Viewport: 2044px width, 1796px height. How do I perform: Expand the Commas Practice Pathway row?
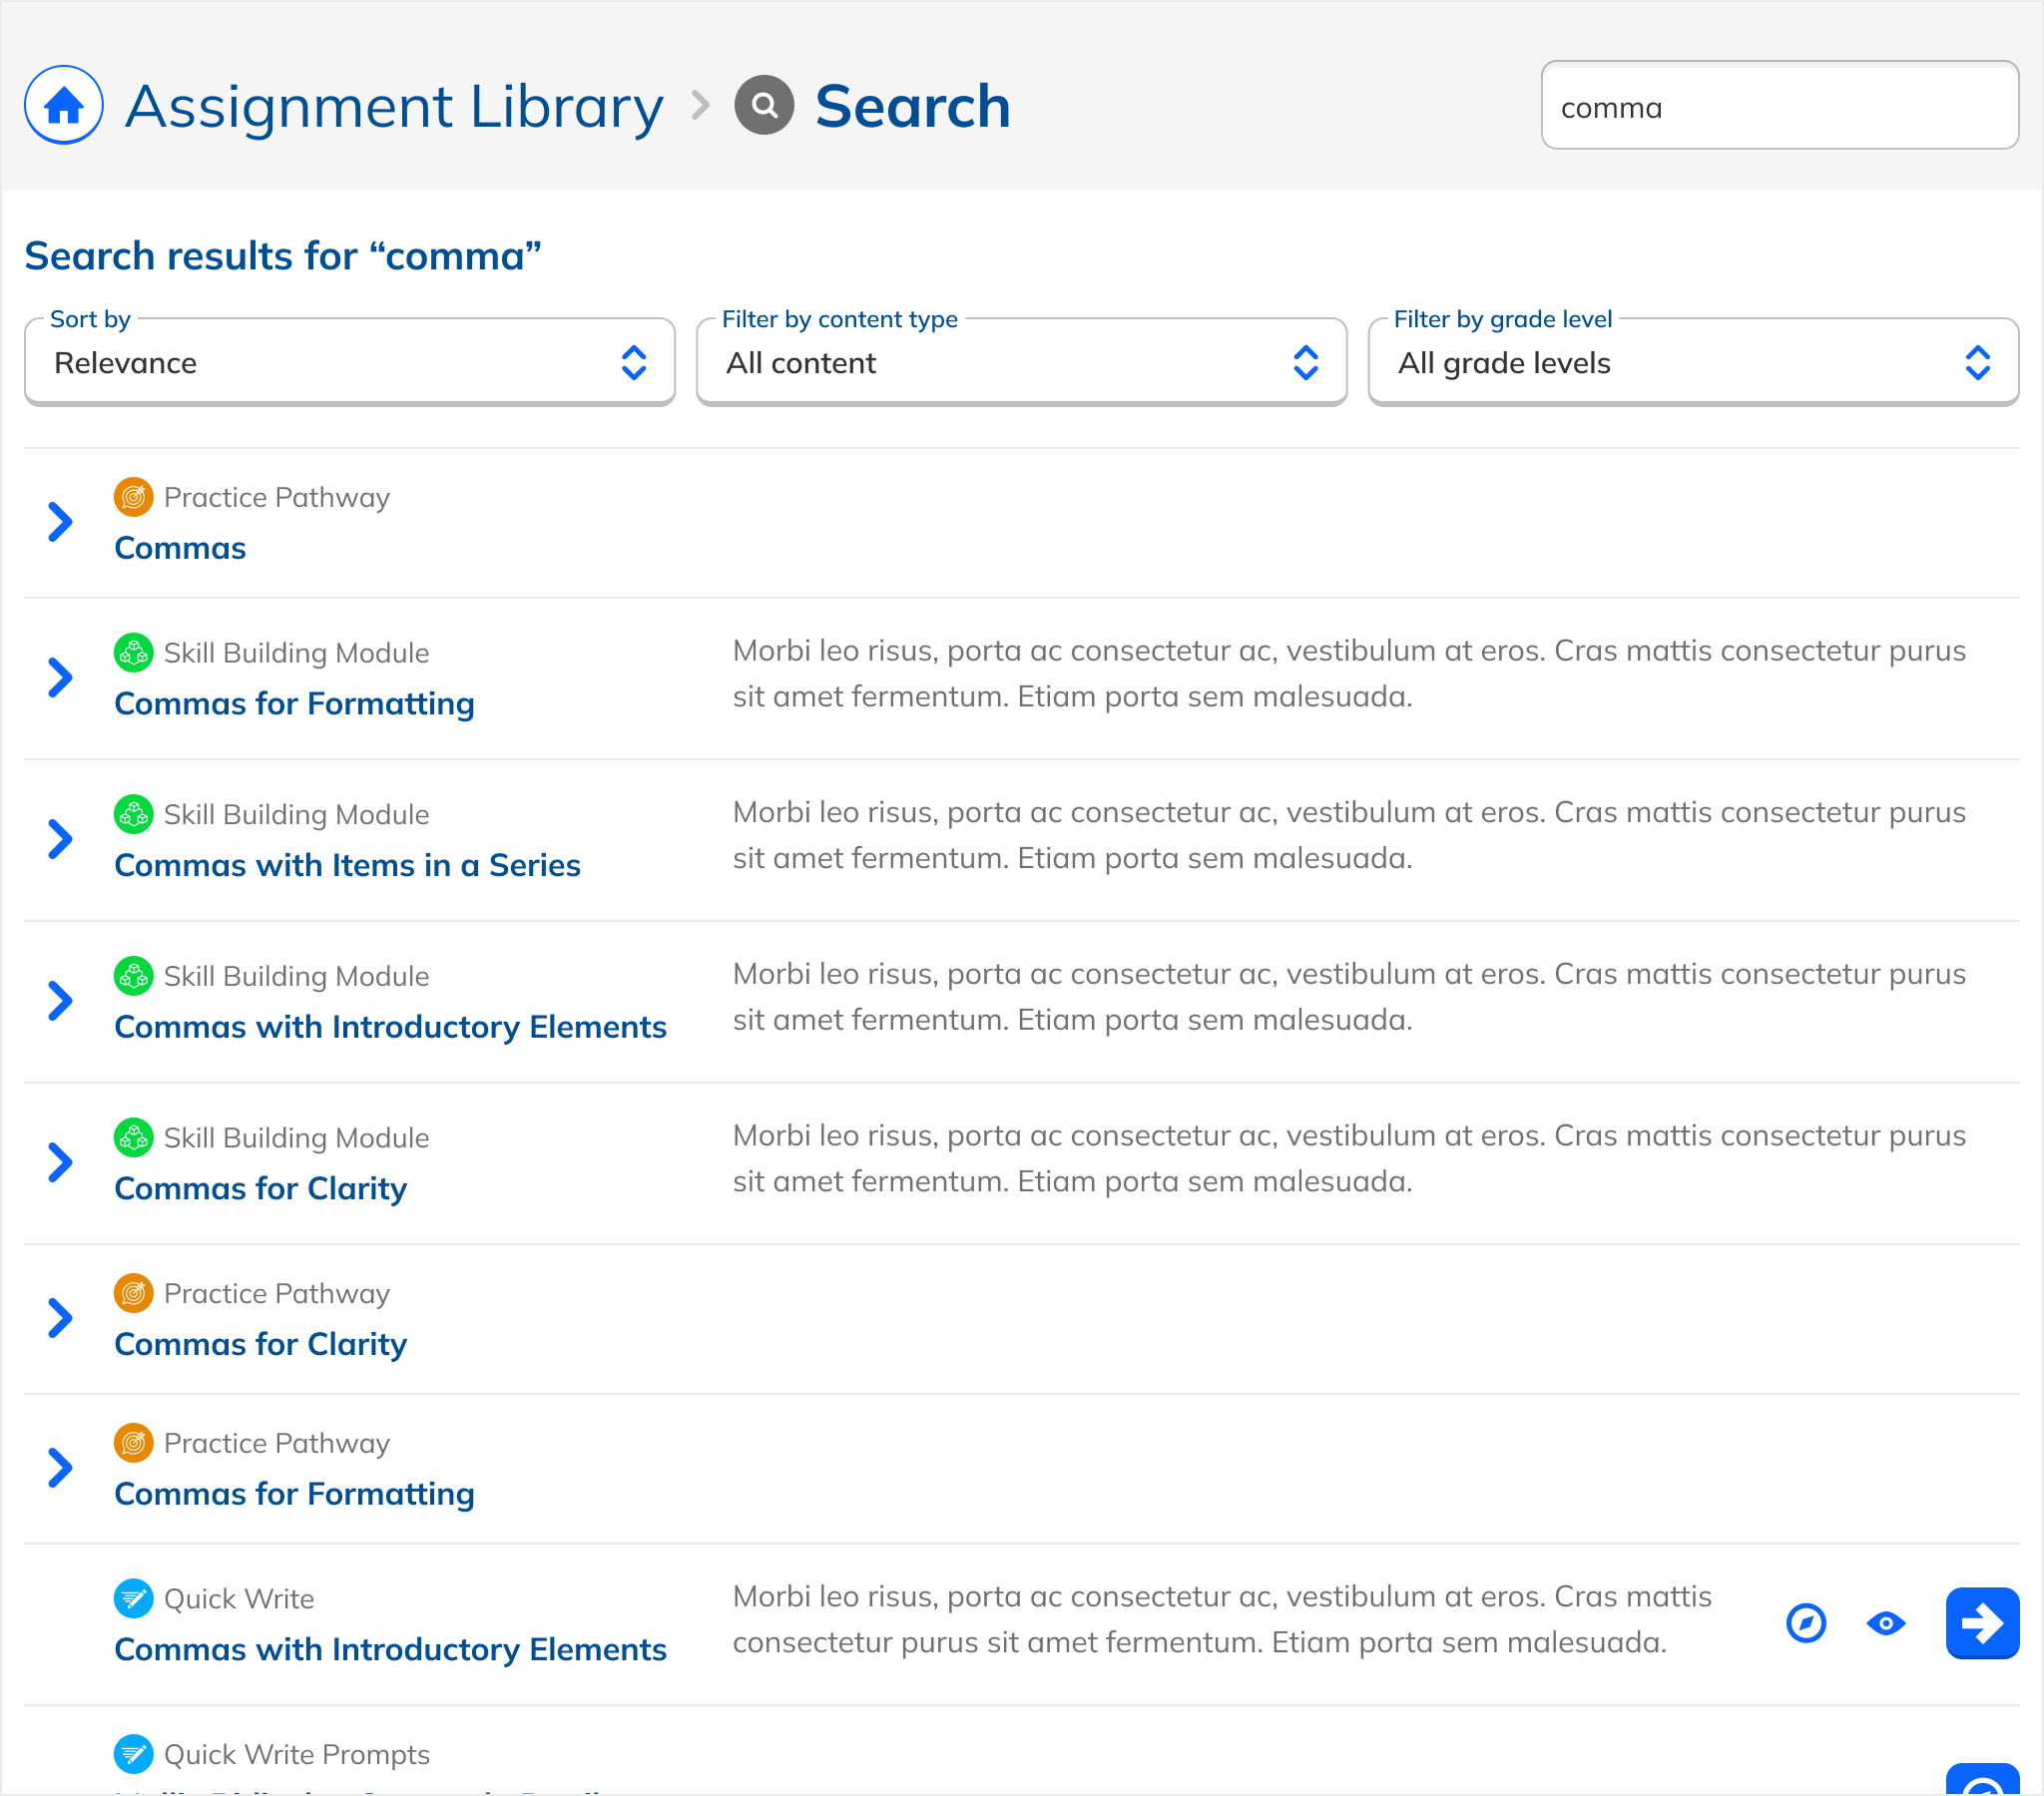tap(61, 522)
